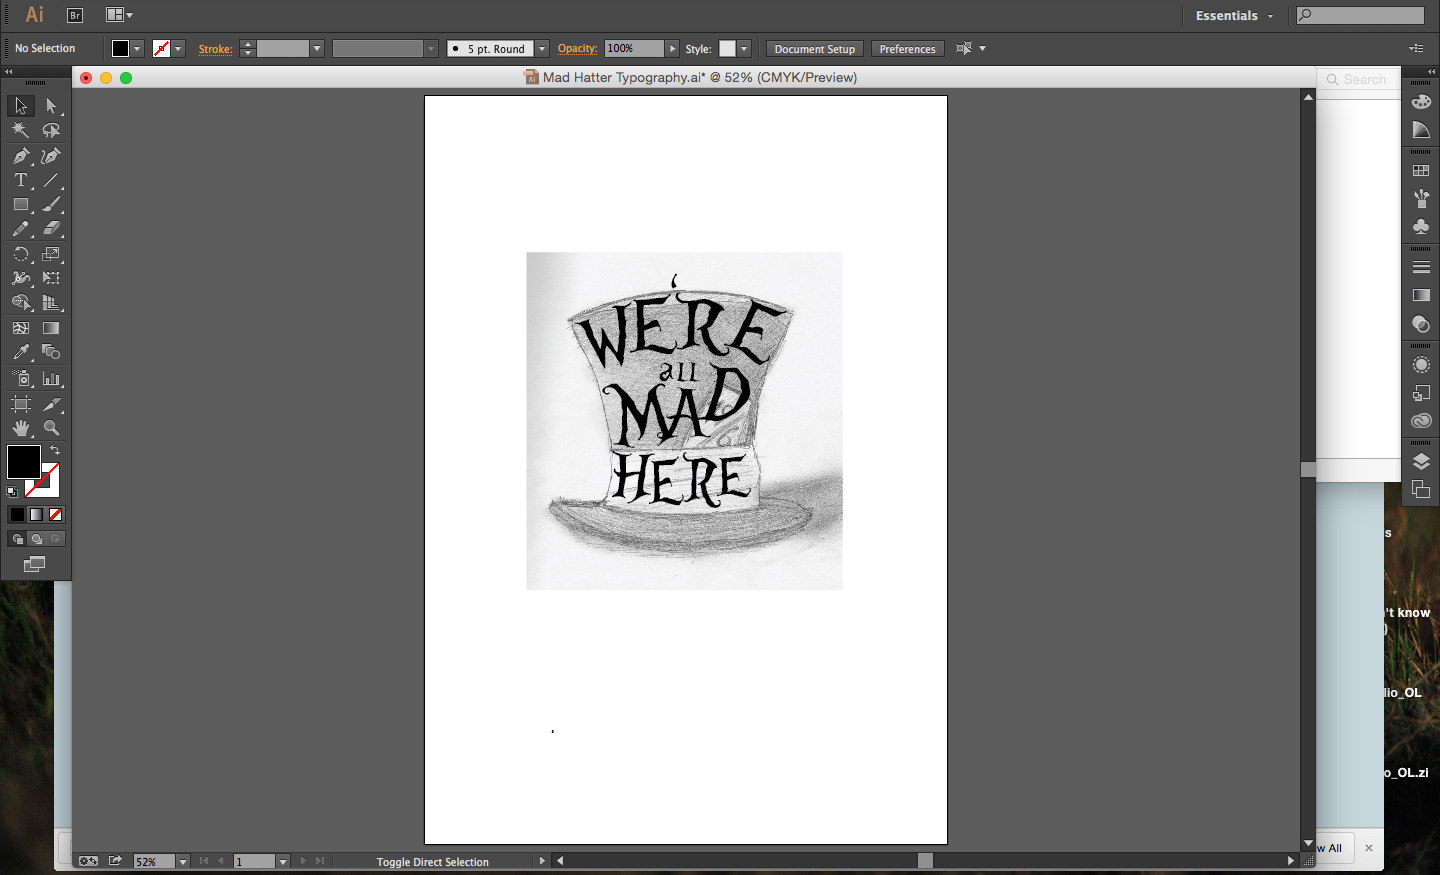This screenshot has height=875, width=1440.
Task: Select the Rotate tool
Action: pyautogui.click(x=21, y=254)
